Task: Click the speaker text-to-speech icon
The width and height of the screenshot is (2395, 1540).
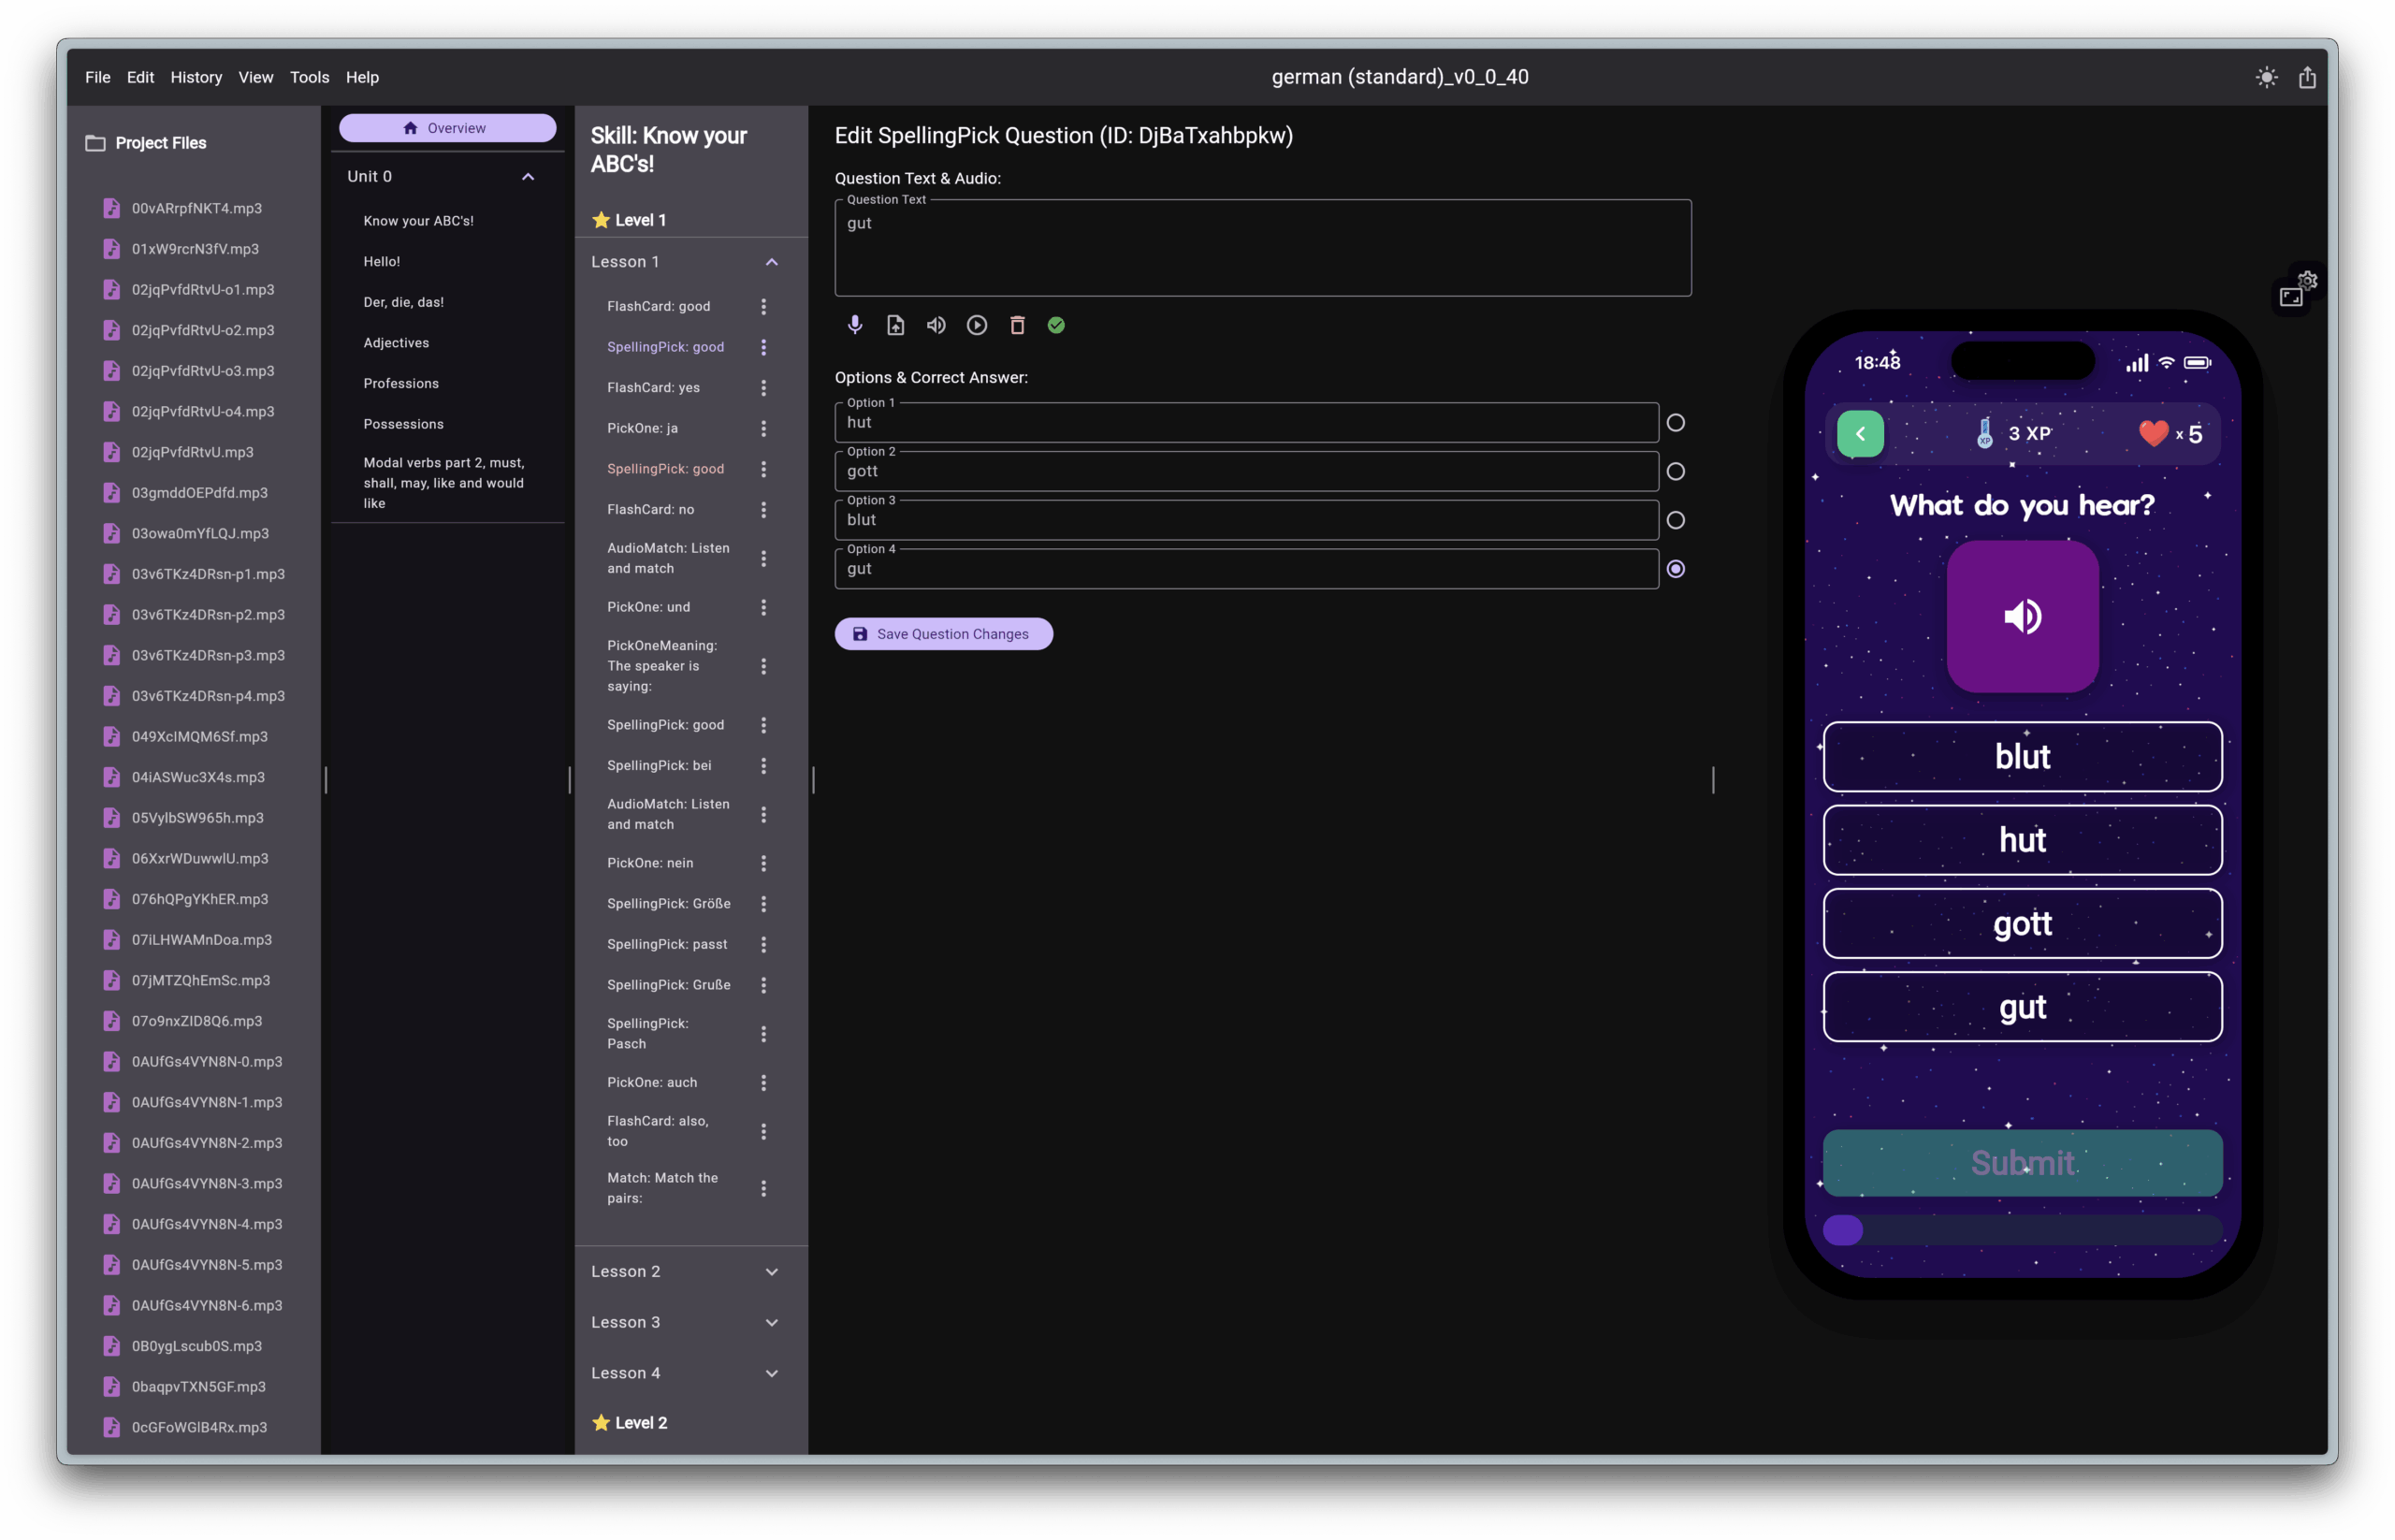Action: tap(936, 325)
